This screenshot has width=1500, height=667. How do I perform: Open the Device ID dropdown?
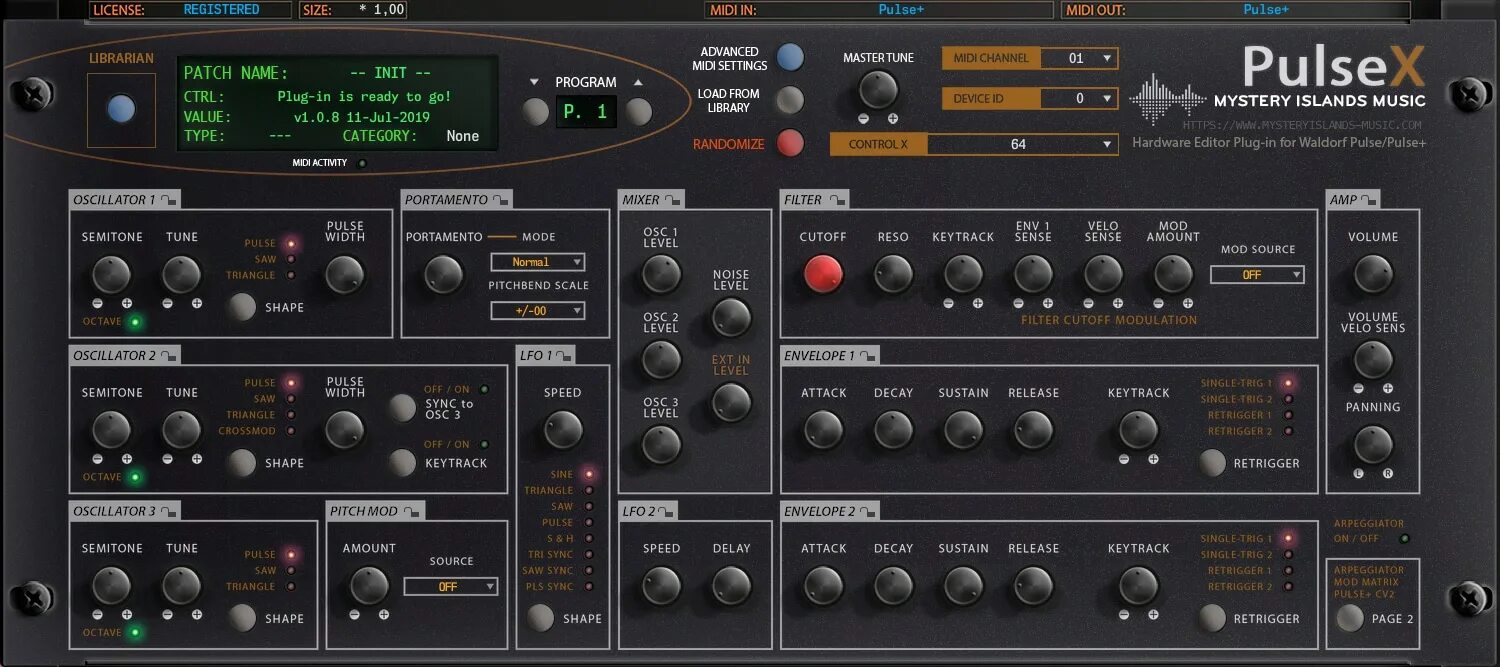[x=1079, y=98]
